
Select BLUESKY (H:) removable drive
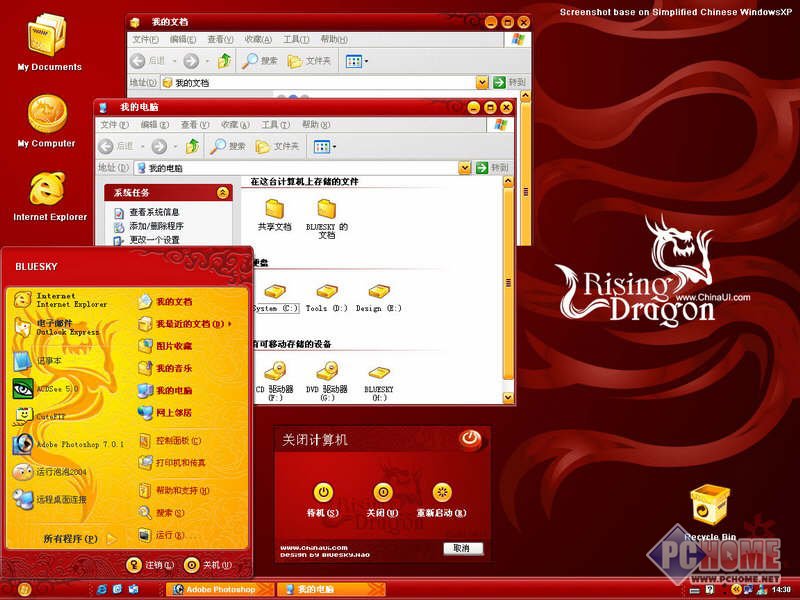[x=379, y=384]
